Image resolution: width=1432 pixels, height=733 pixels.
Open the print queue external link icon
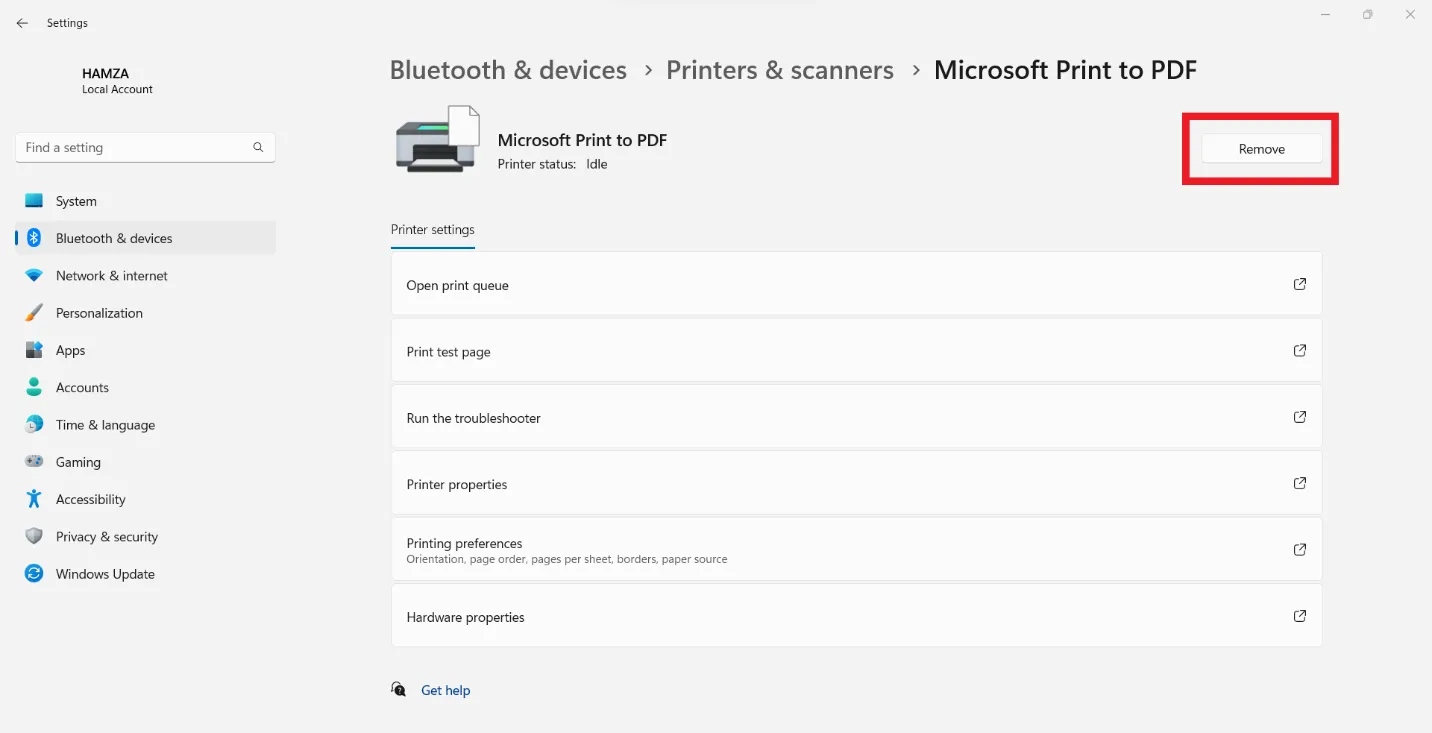tap(1299, 284)
